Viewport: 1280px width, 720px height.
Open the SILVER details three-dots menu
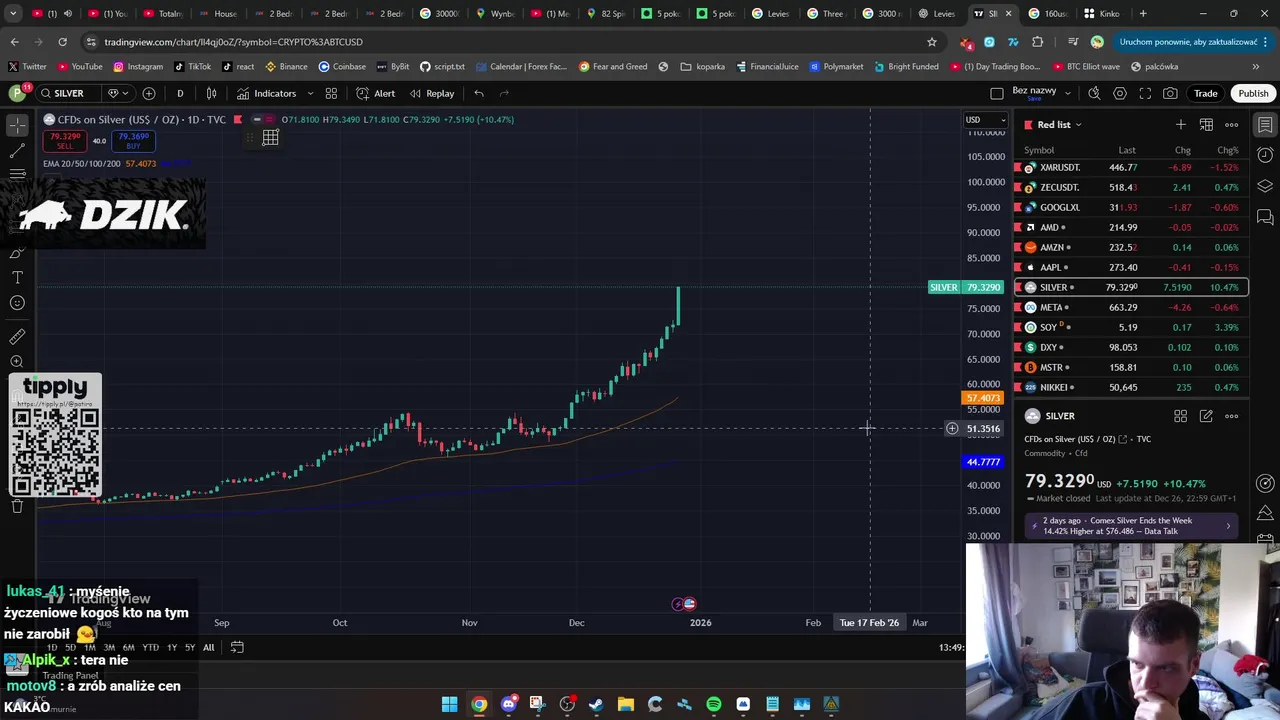1232,416
